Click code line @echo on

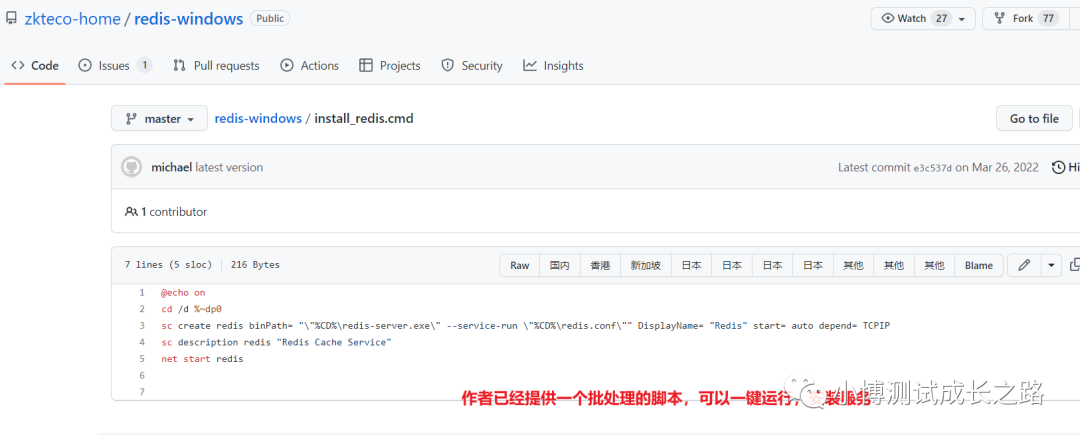(183, 293)
